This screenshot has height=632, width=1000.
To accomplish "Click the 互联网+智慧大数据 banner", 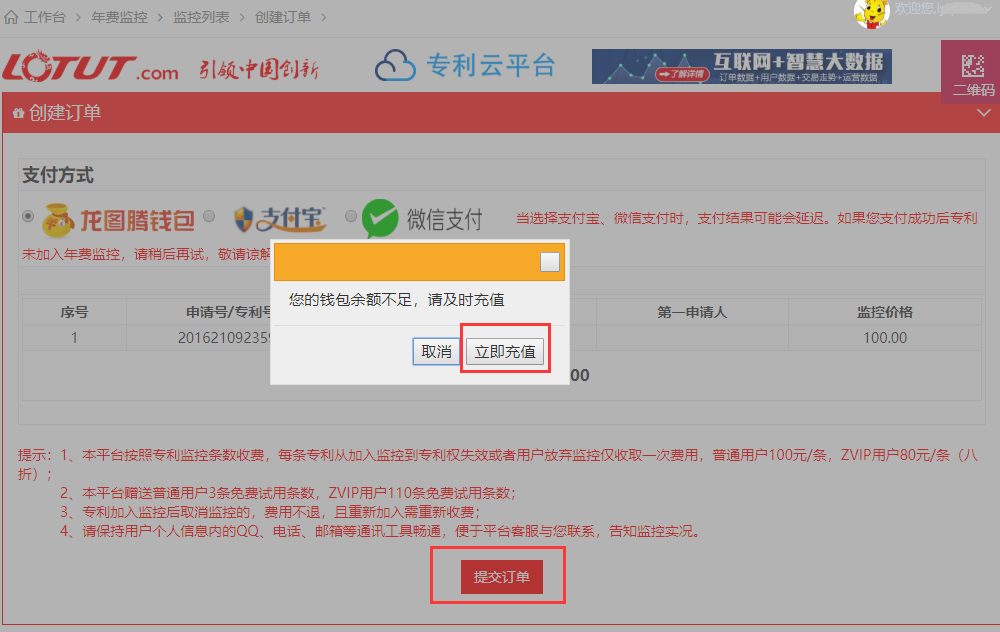I will click(x=742, y=66).
